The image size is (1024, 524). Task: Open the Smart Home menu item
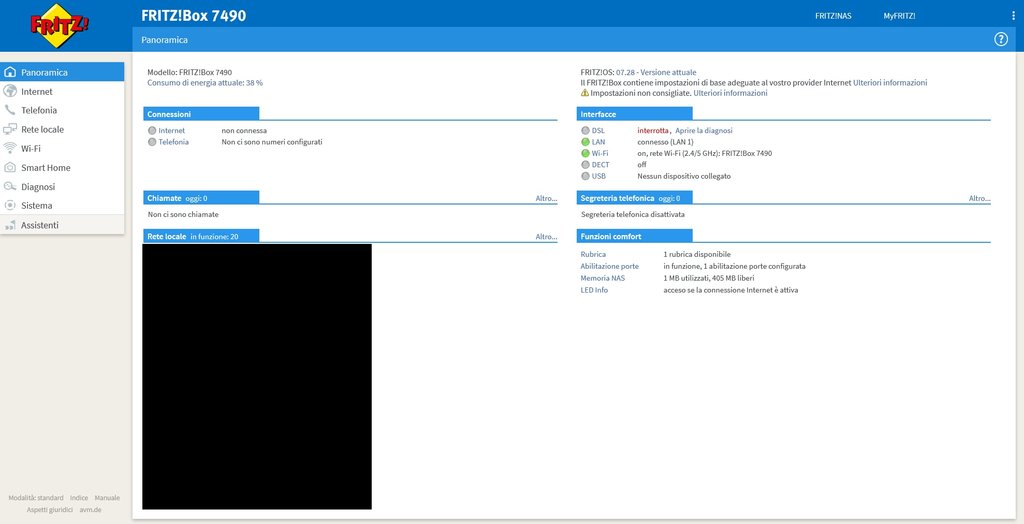pos(62,167)
